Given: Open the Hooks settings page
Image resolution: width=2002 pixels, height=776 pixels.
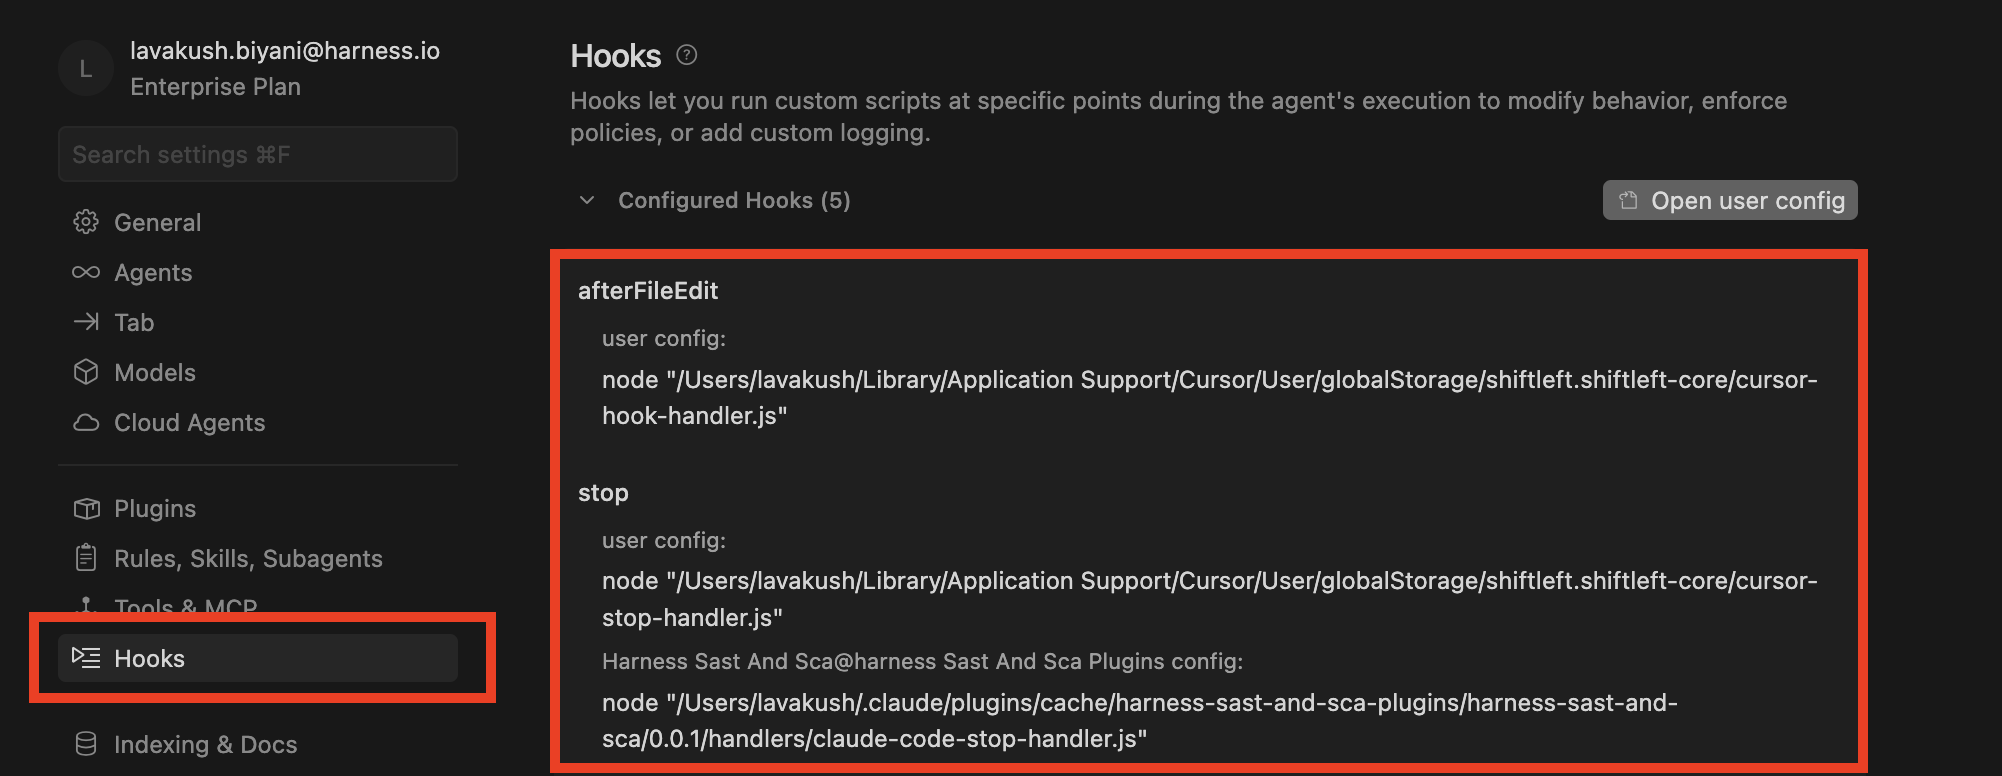Looking at the screenshot, I should tap(149, 658).
